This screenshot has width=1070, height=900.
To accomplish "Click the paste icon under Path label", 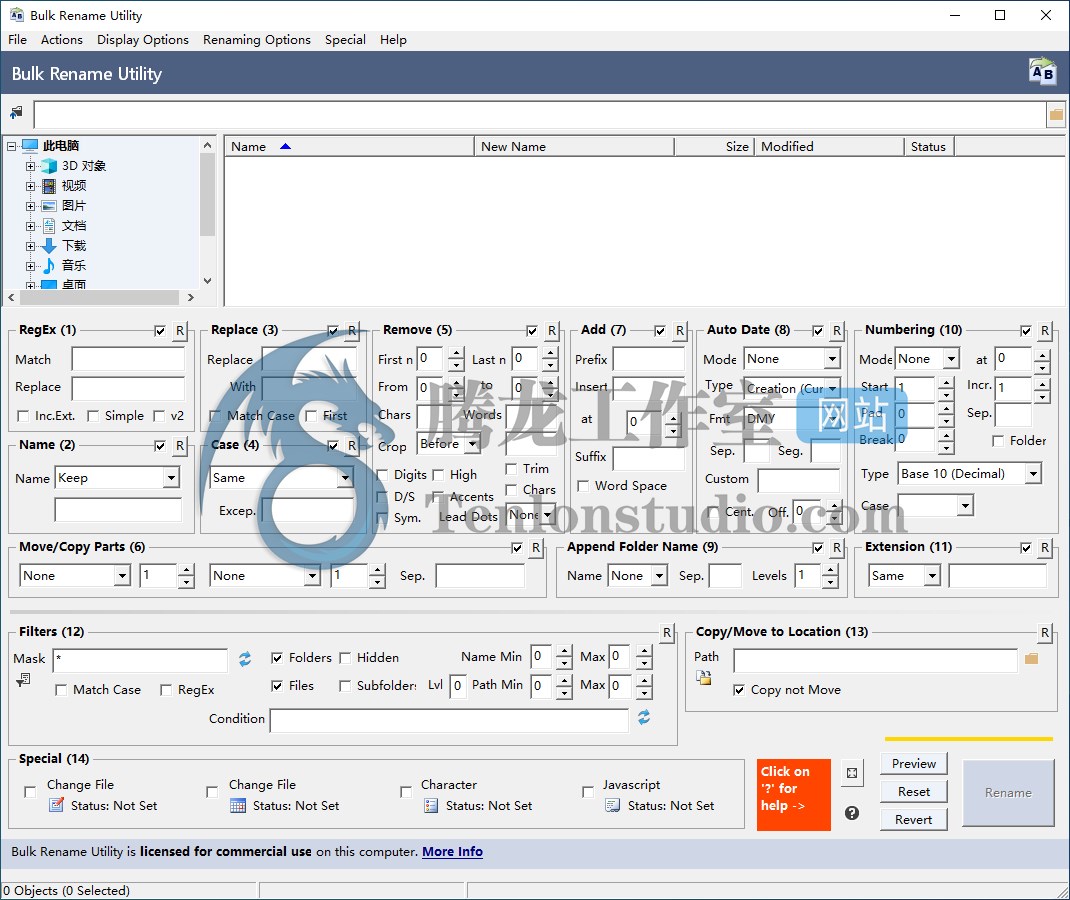I will tap(704, 678).
